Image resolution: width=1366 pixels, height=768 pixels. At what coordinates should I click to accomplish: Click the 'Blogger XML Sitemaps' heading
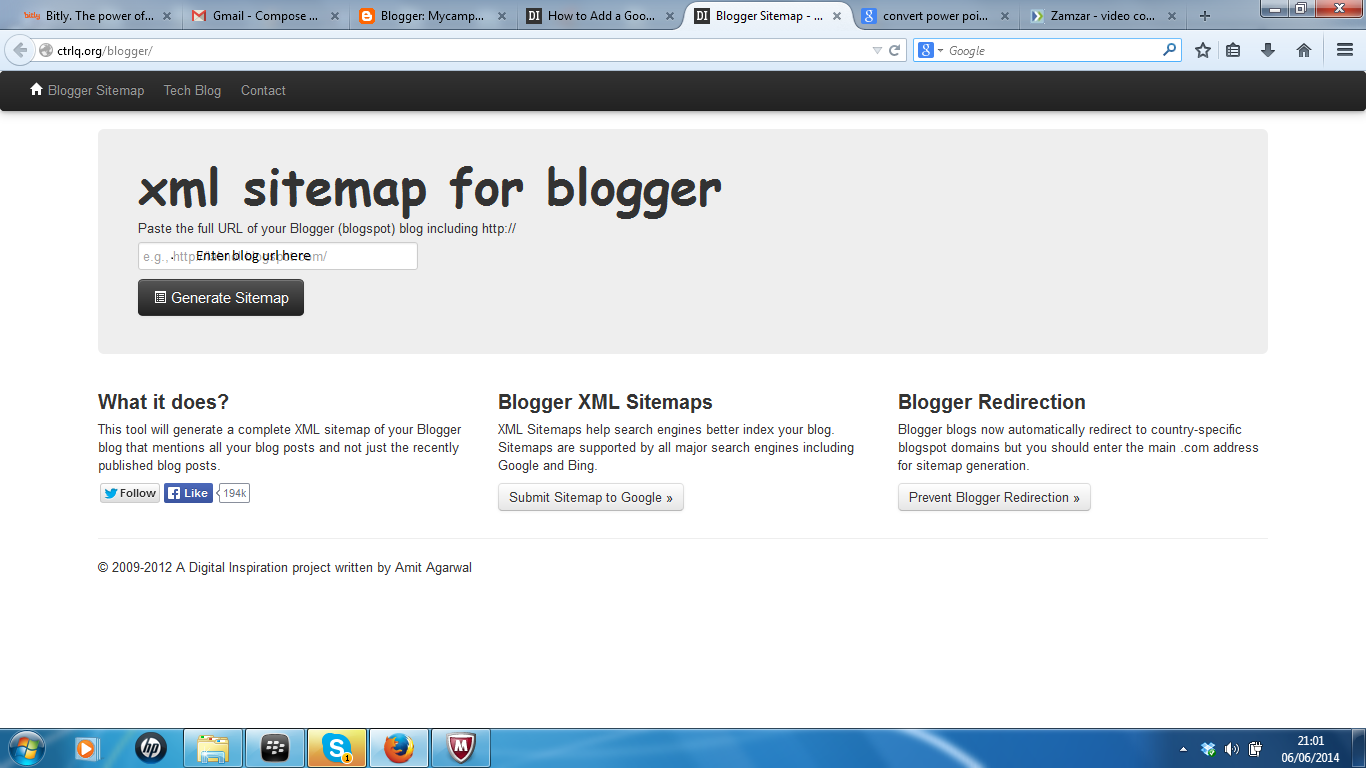pyautogui.click(x=605, y=402)
